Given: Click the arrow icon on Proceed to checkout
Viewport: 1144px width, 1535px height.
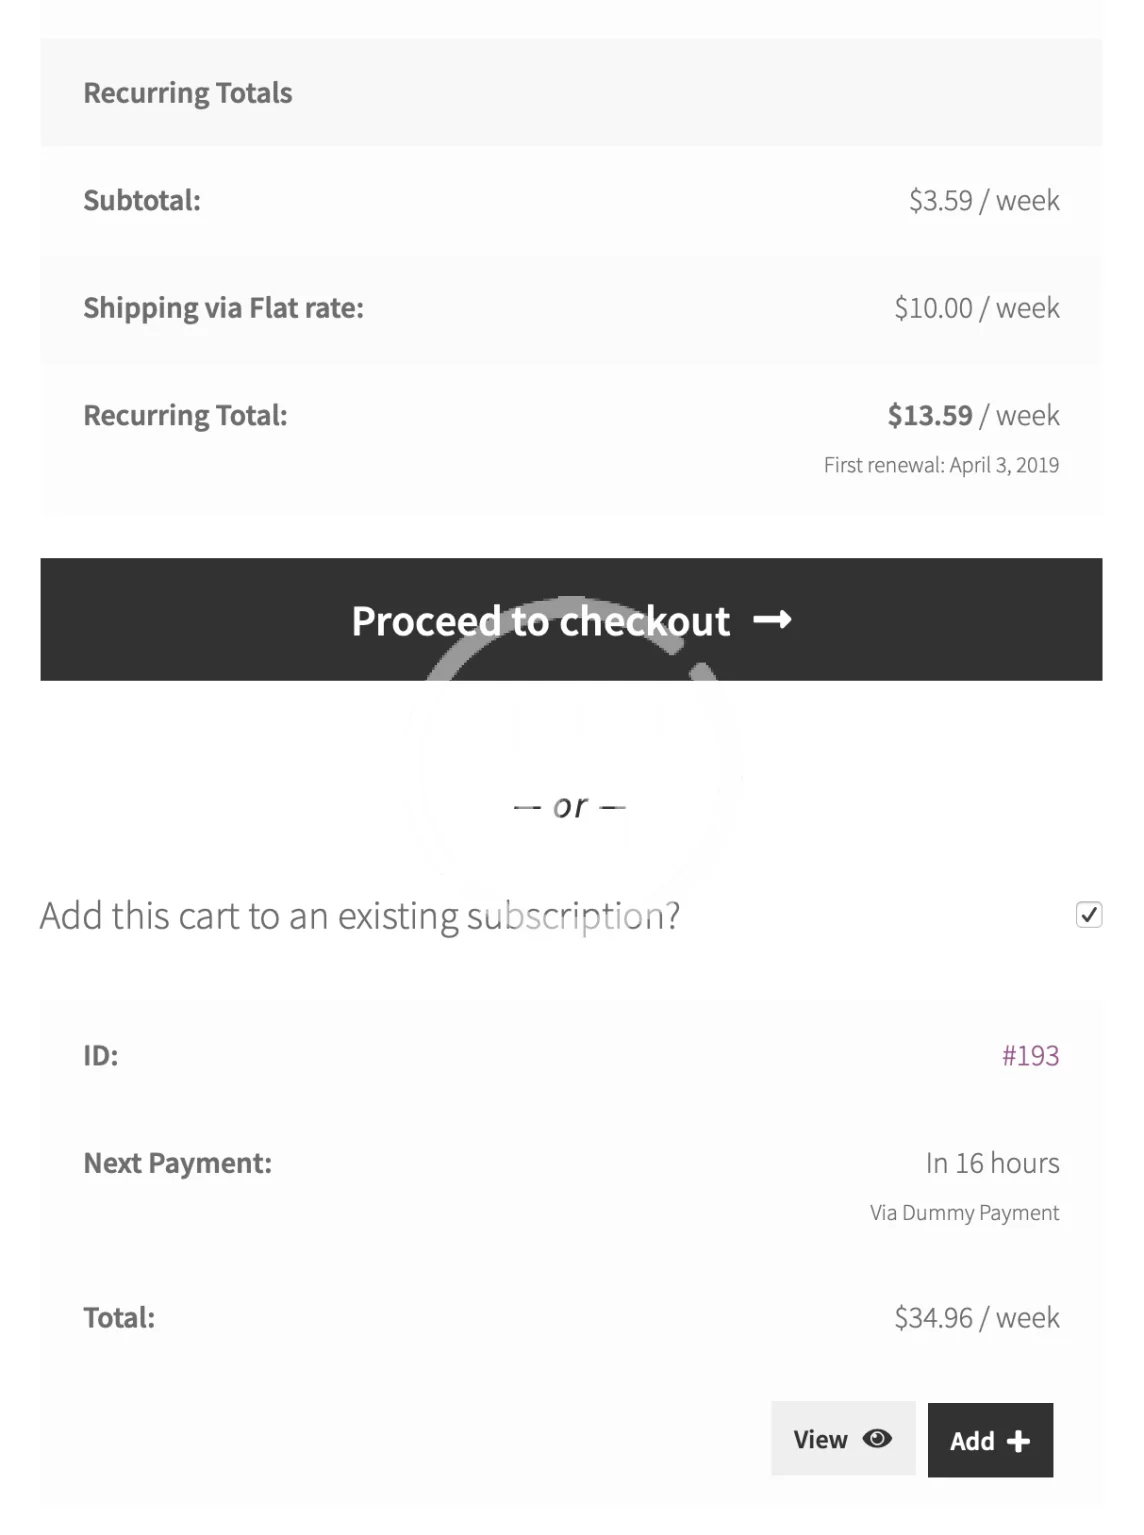Looking at the screenshot, I should coord(772,621).
